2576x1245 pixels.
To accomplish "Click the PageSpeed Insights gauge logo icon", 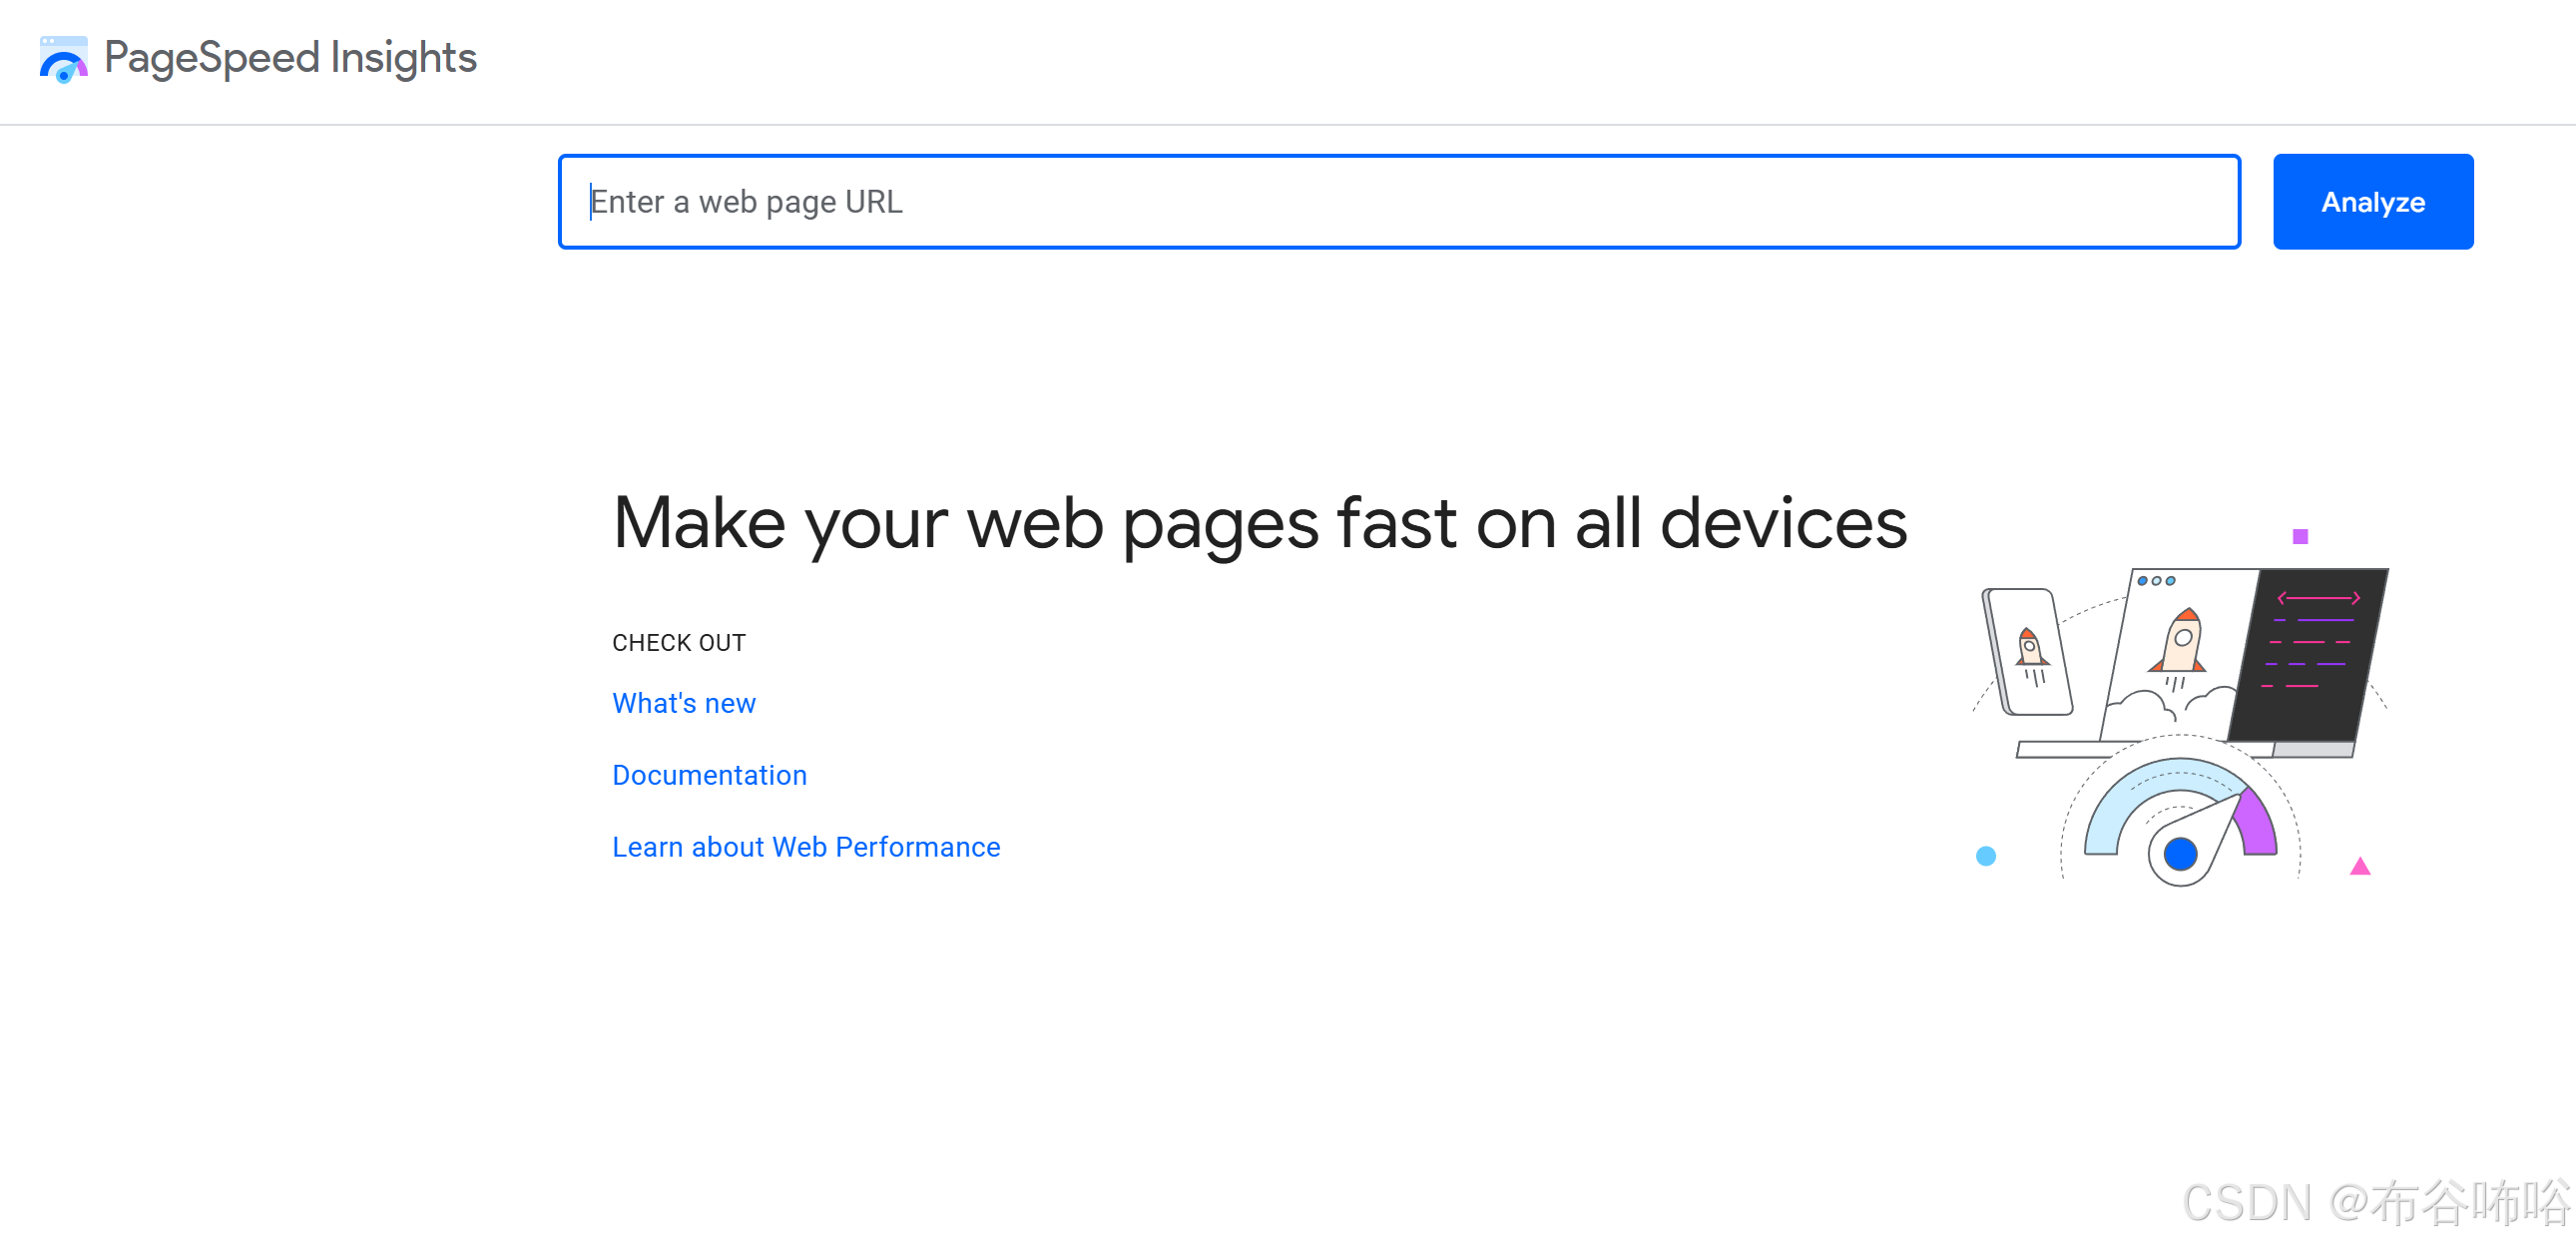I will [63, 59].
